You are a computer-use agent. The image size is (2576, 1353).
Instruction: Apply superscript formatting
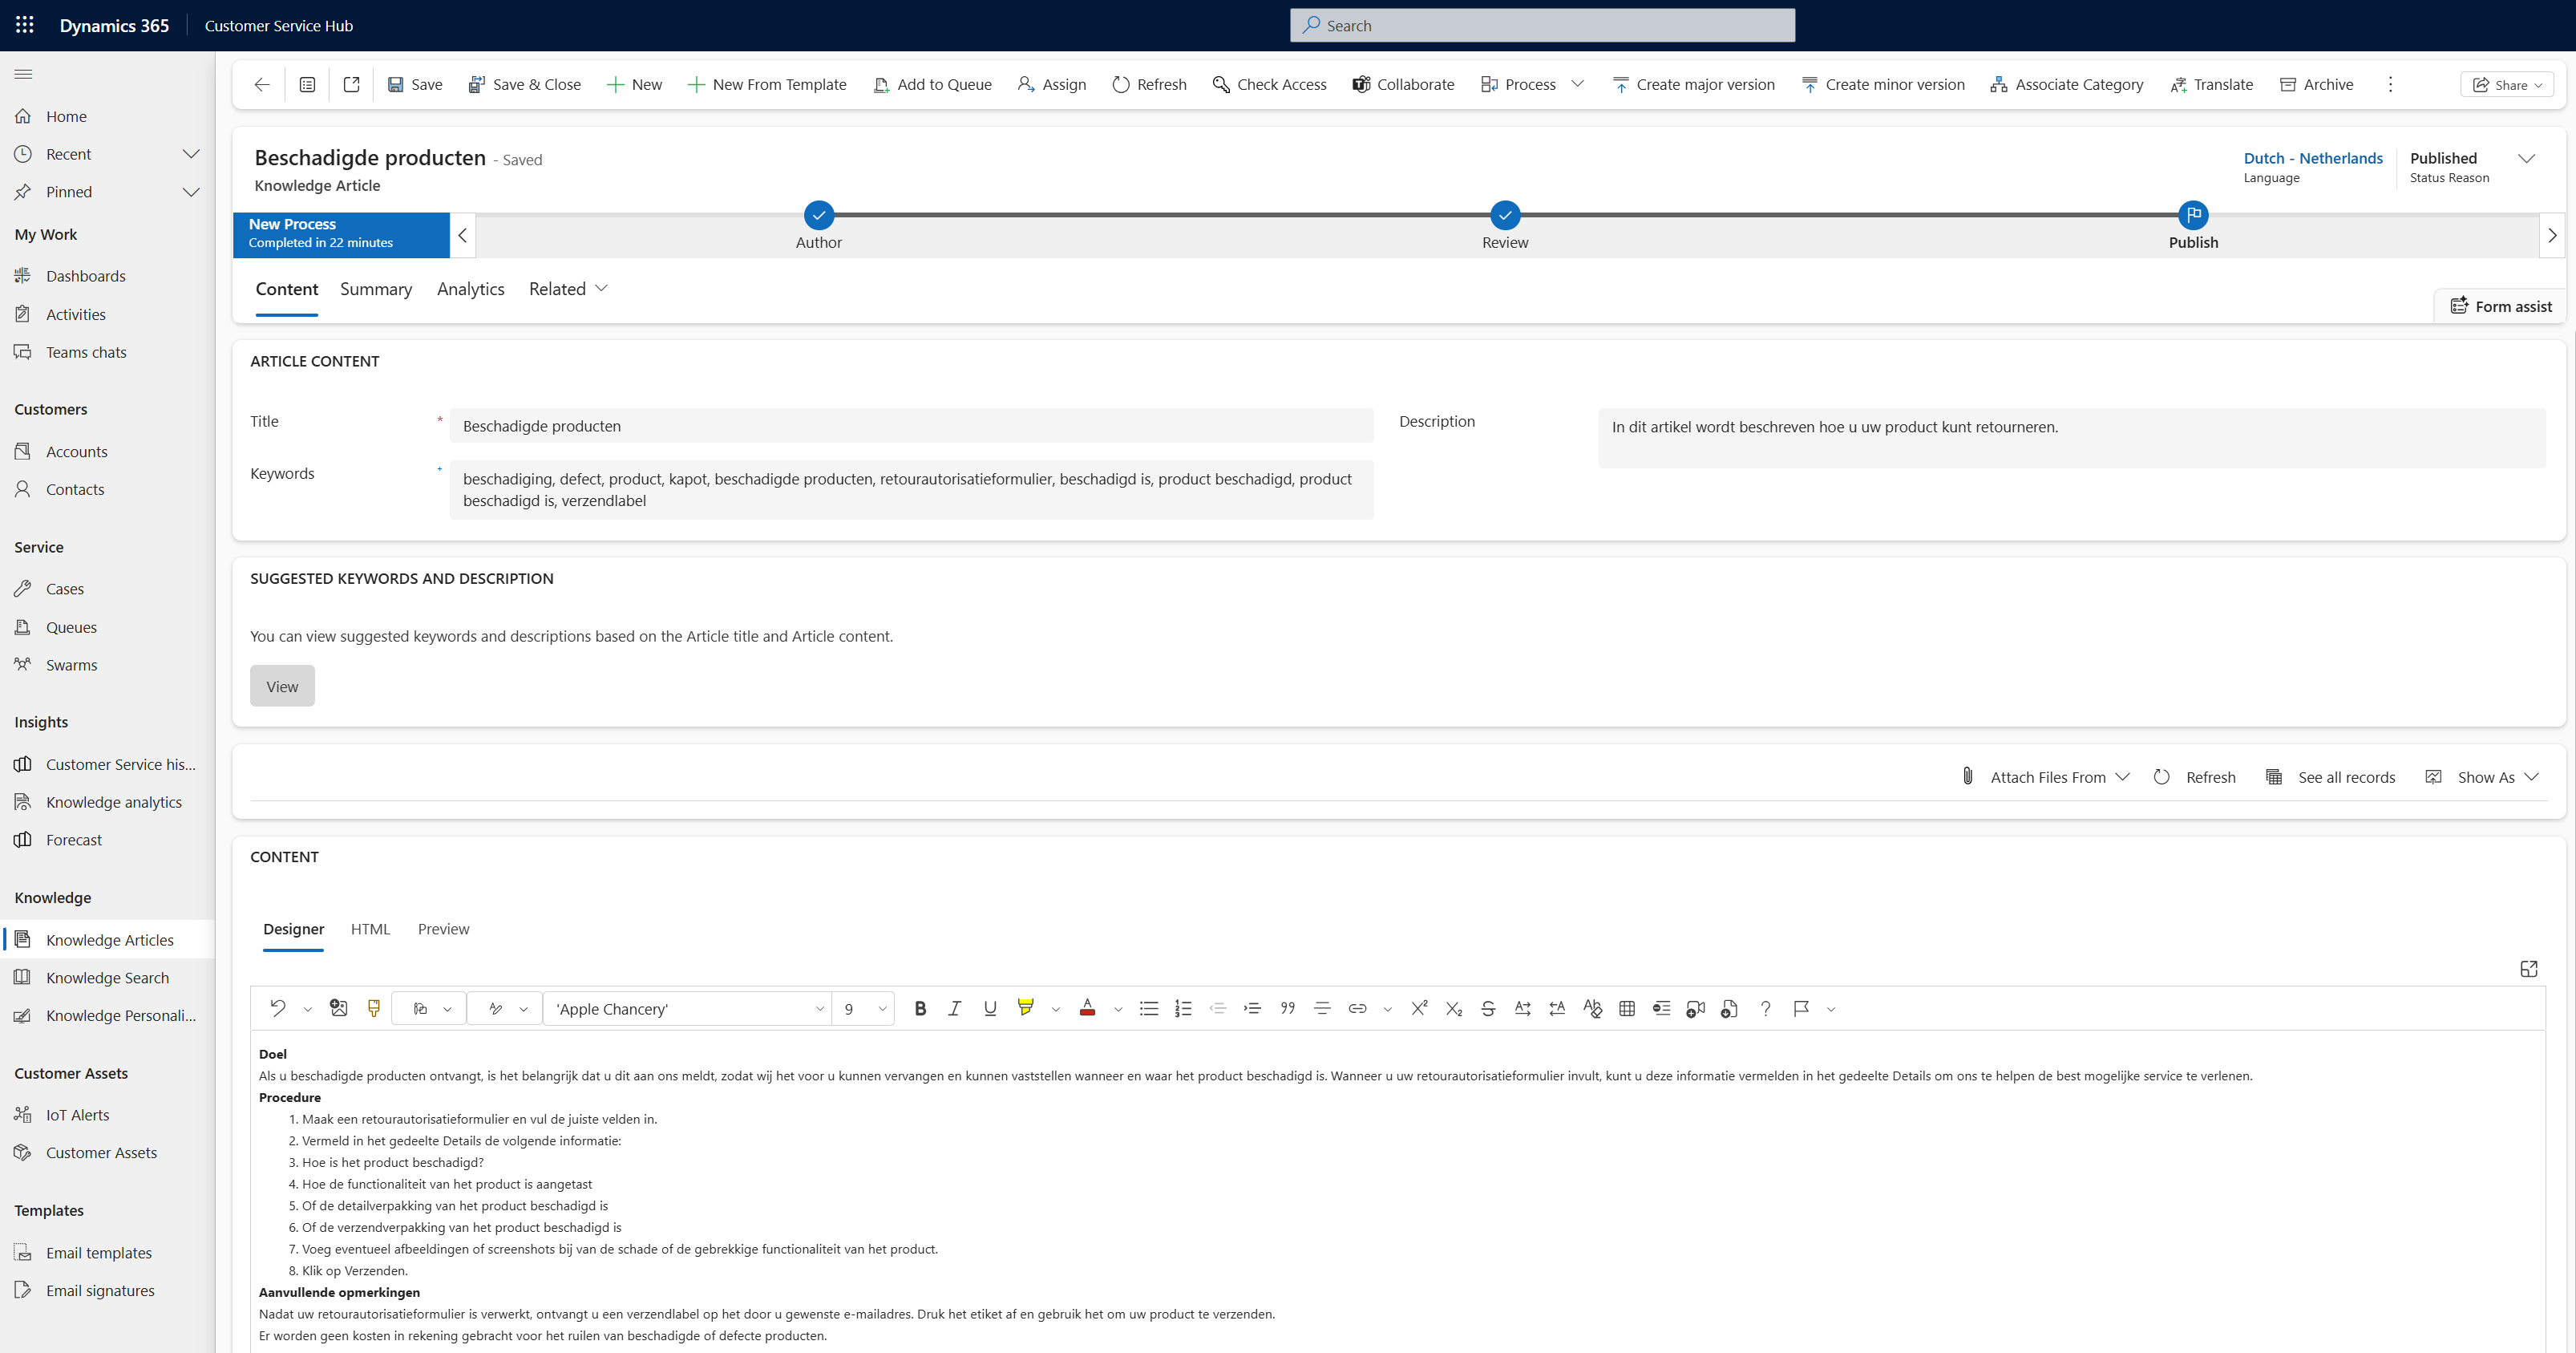(1420, 1008)
